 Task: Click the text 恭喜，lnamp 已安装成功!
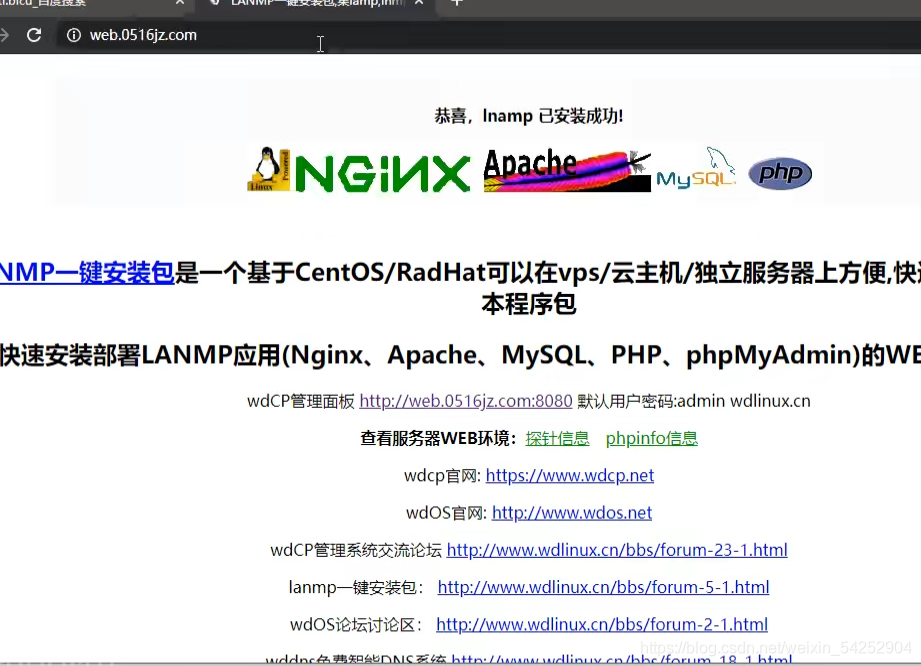click(x=529, y=116)
